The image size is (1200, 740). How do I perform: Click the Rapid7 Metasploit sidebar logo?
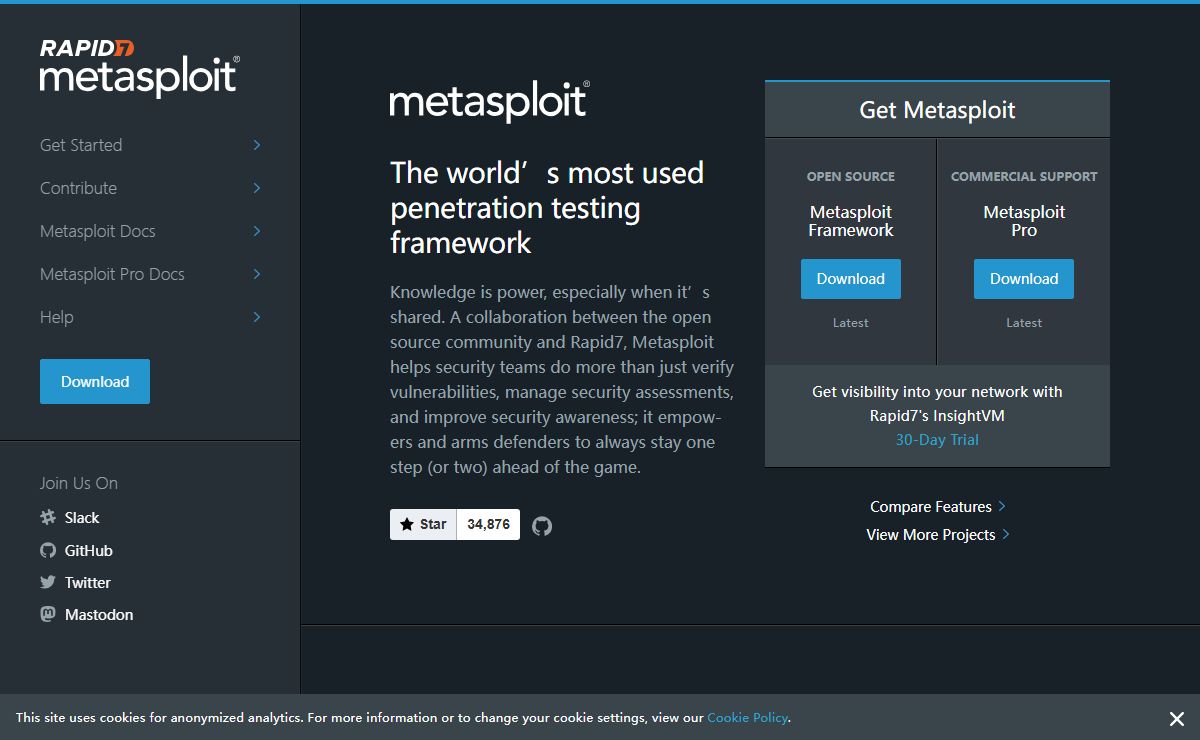tap(139, 67)
